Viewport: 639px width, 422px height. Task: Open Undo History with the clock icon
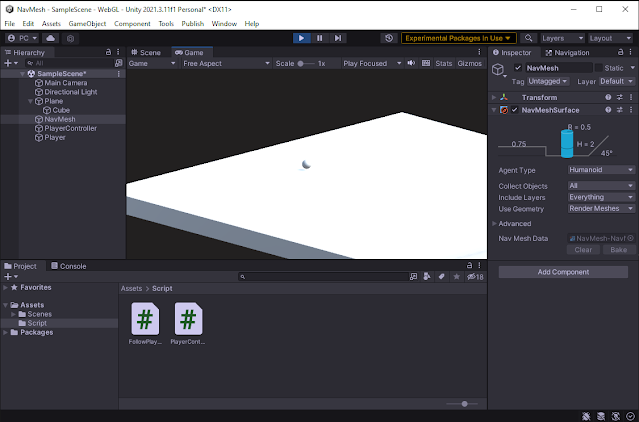pyautogui.click(x=389, y=38)
